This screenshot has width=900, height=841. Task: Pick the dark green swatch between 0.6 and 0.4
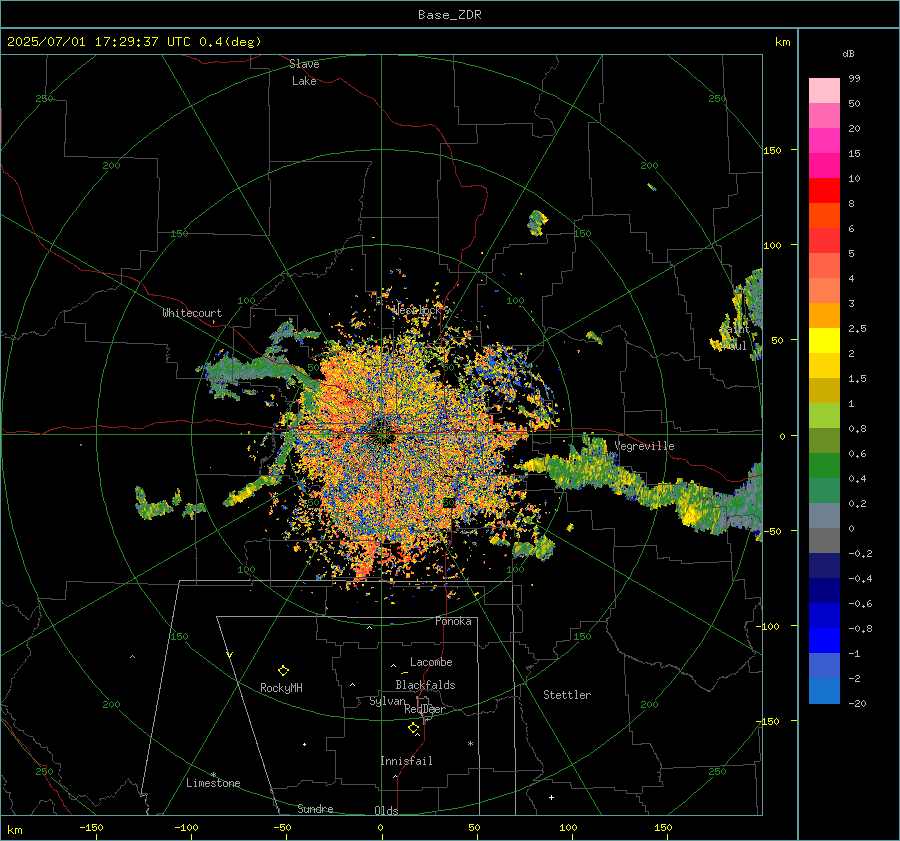(x=824, y=466)
